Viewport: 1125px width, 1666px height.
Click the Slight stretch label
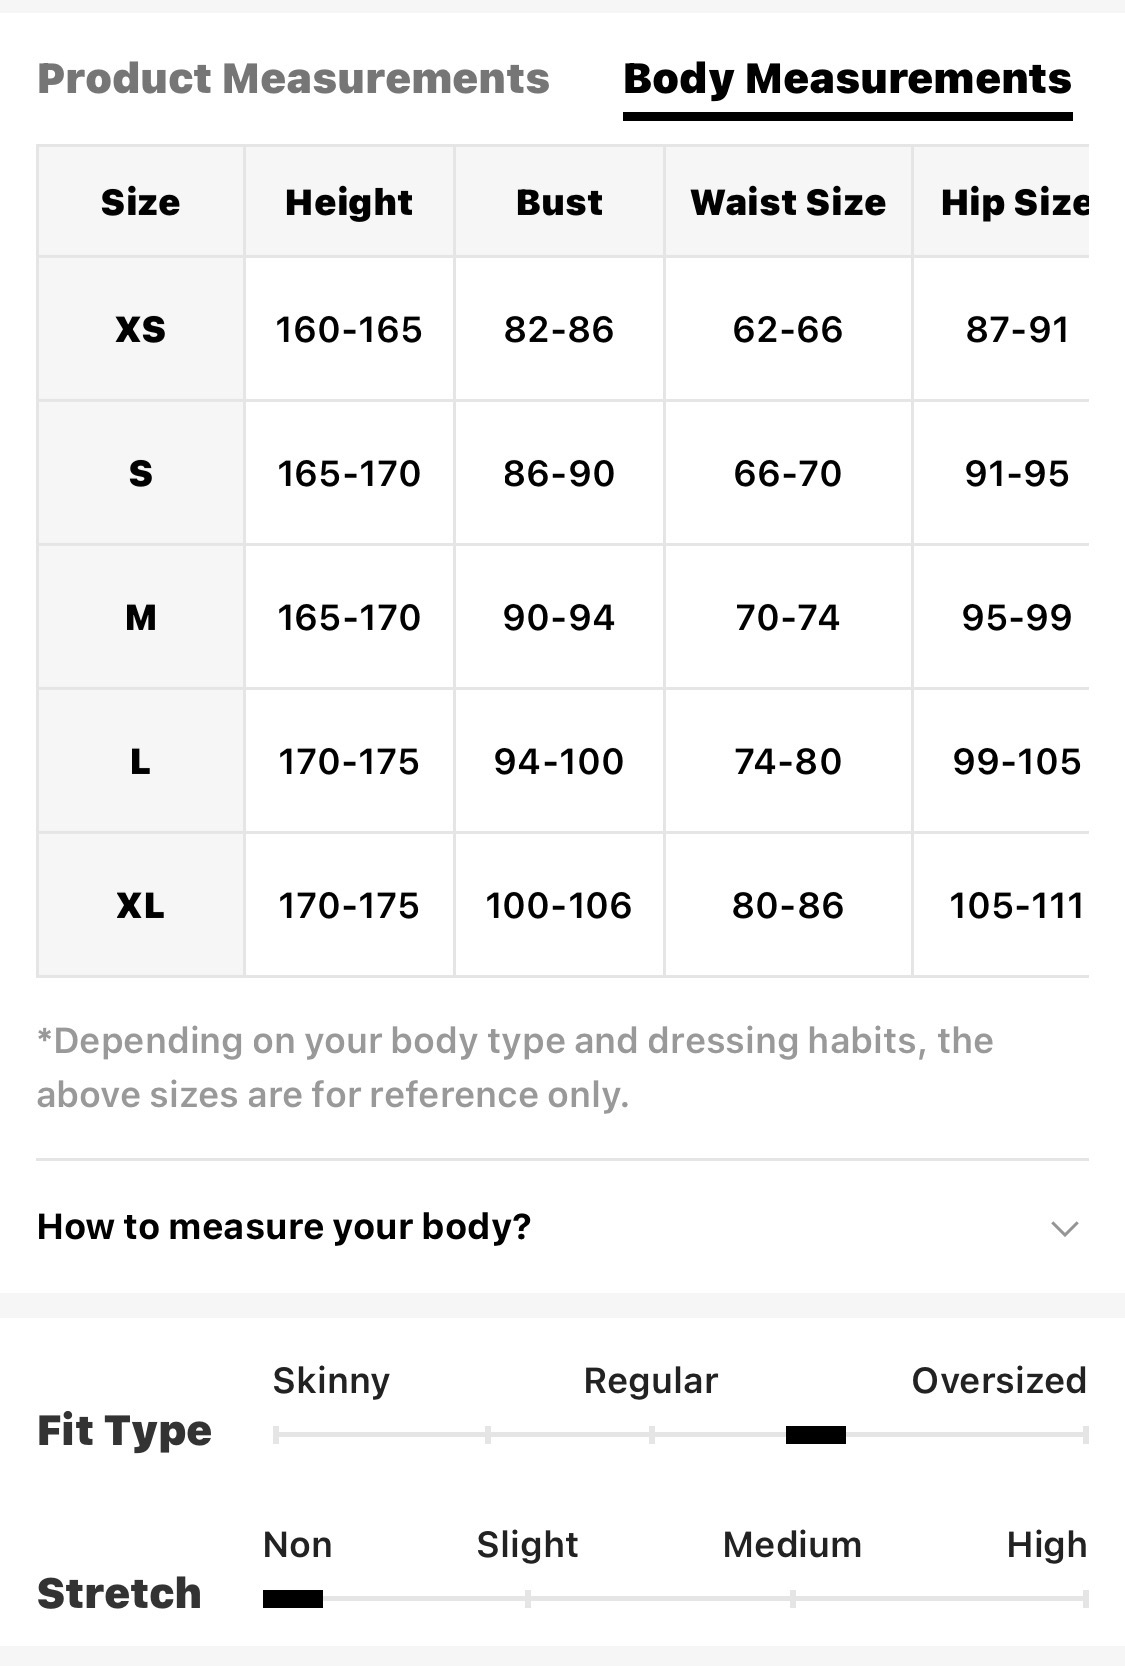(527, 1544)
